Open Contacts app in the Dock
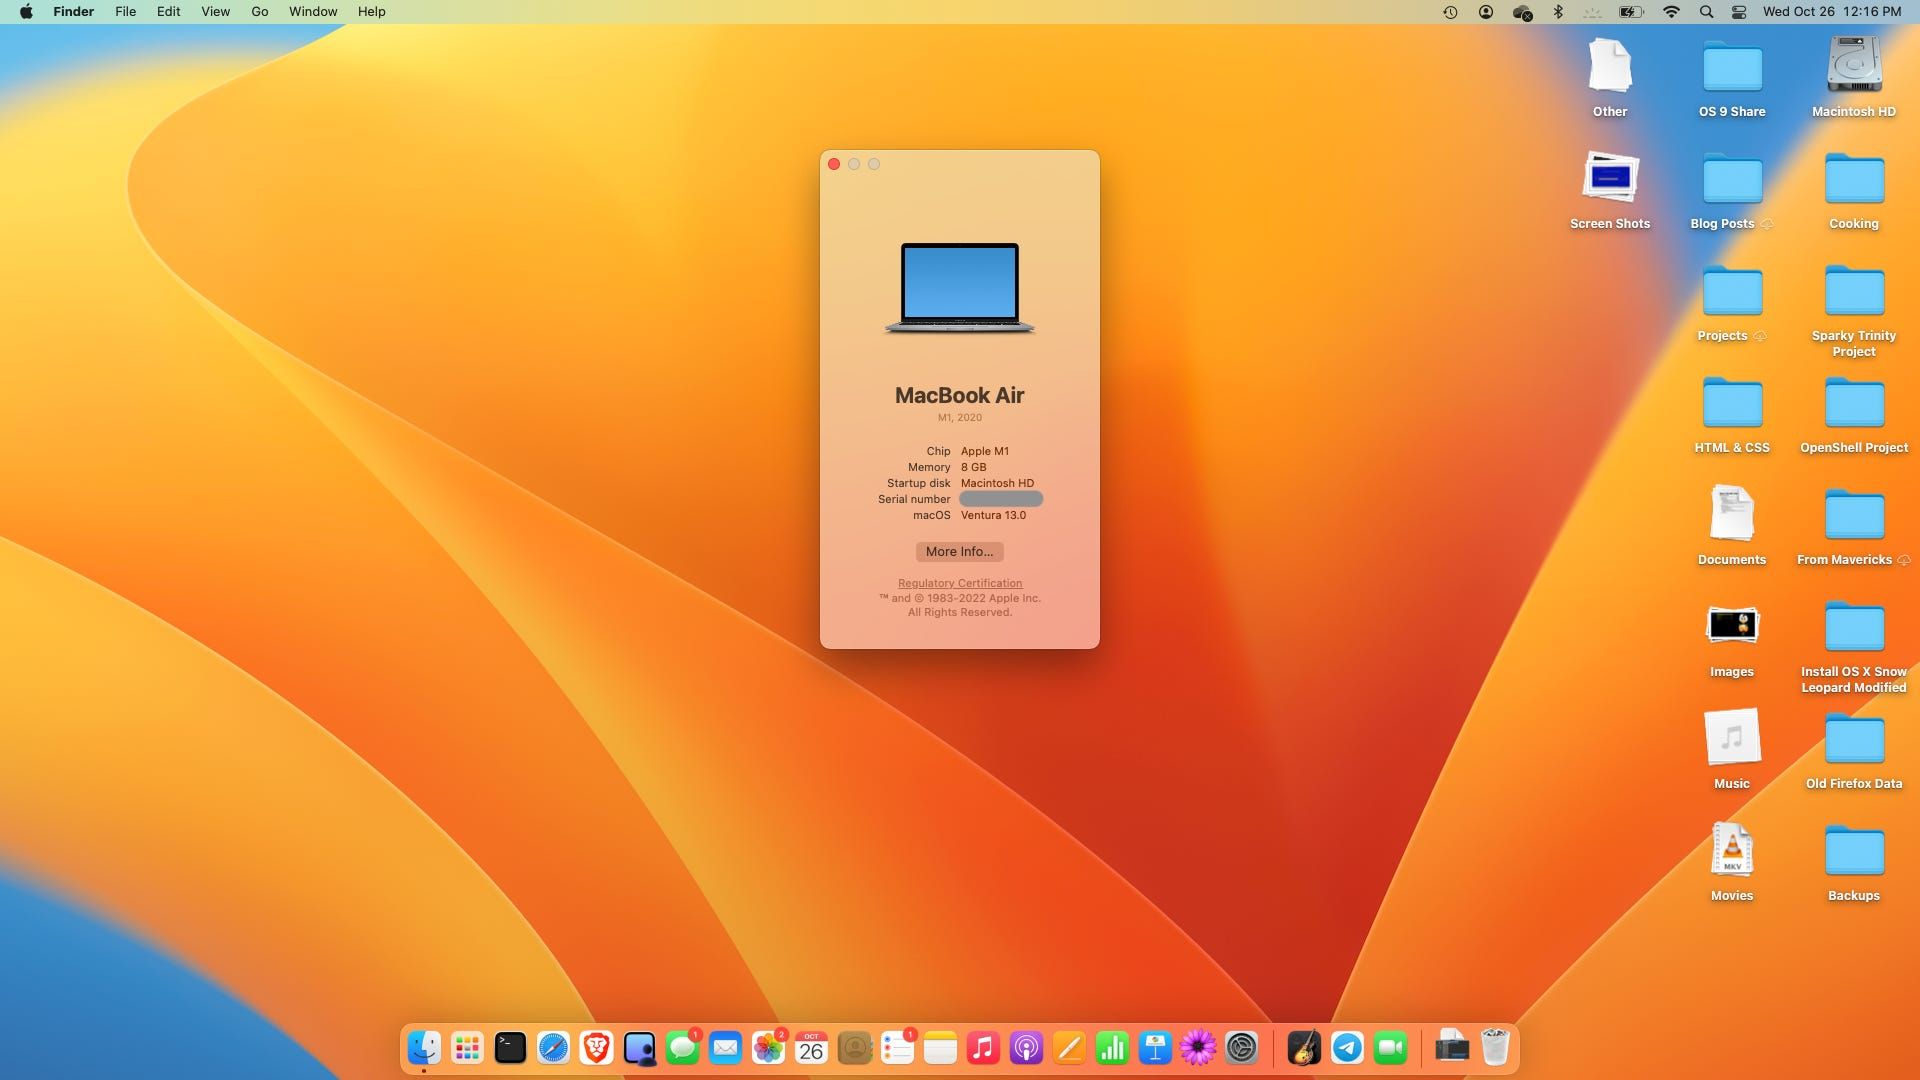Screen dimensions: 1920x1080 click(854, 1048)
